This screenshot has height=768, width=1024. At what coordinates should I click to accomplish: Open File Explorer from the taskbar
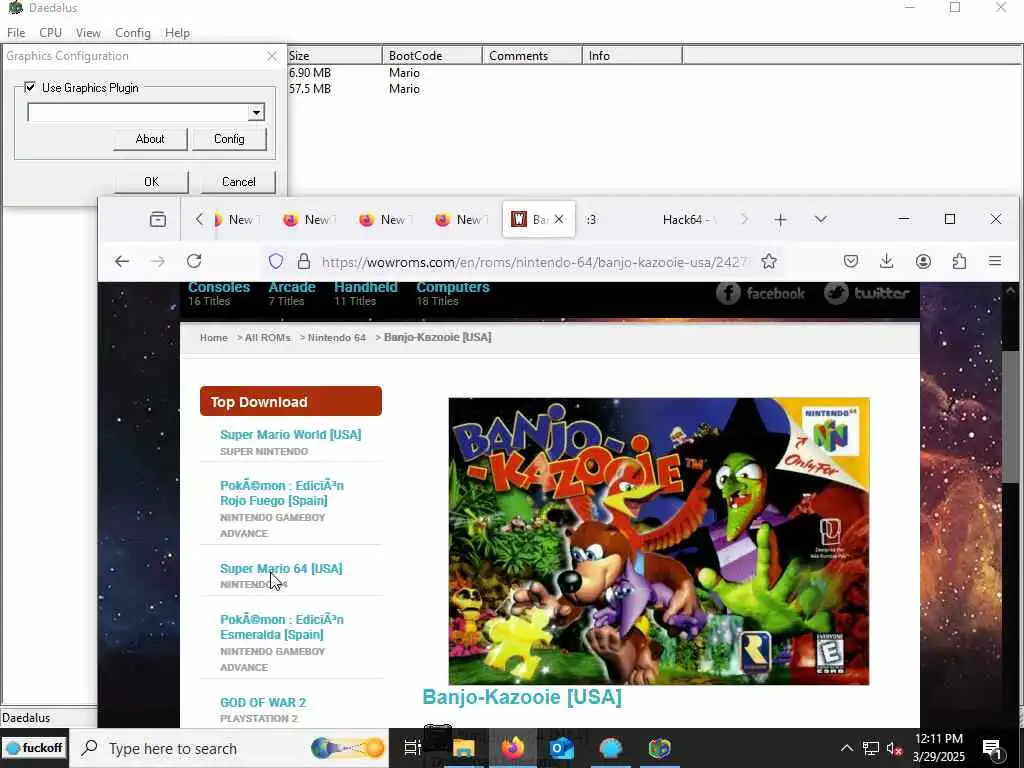463,748
